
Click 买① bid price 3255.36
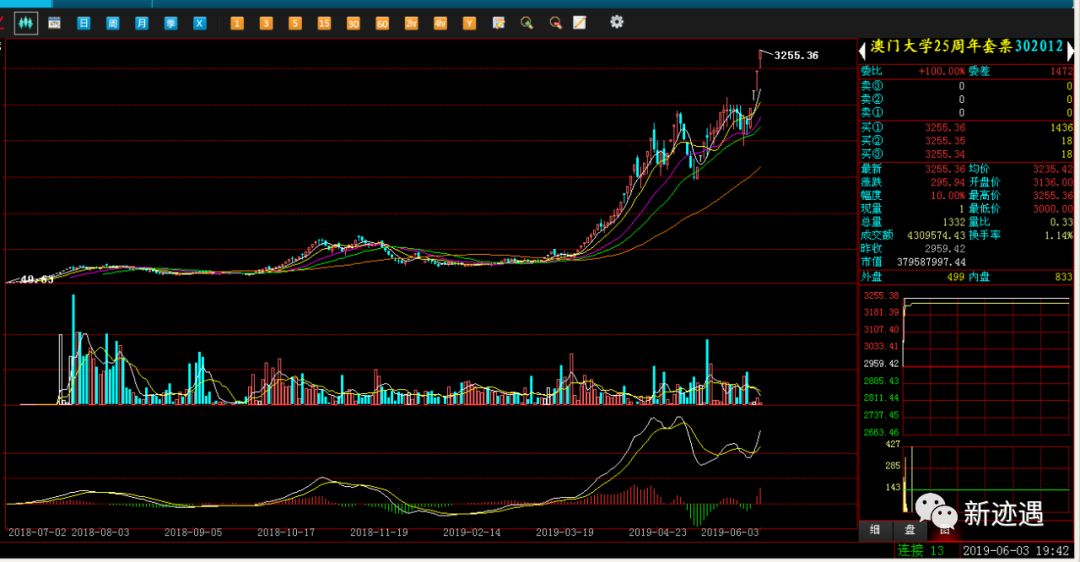click(945, 127)
